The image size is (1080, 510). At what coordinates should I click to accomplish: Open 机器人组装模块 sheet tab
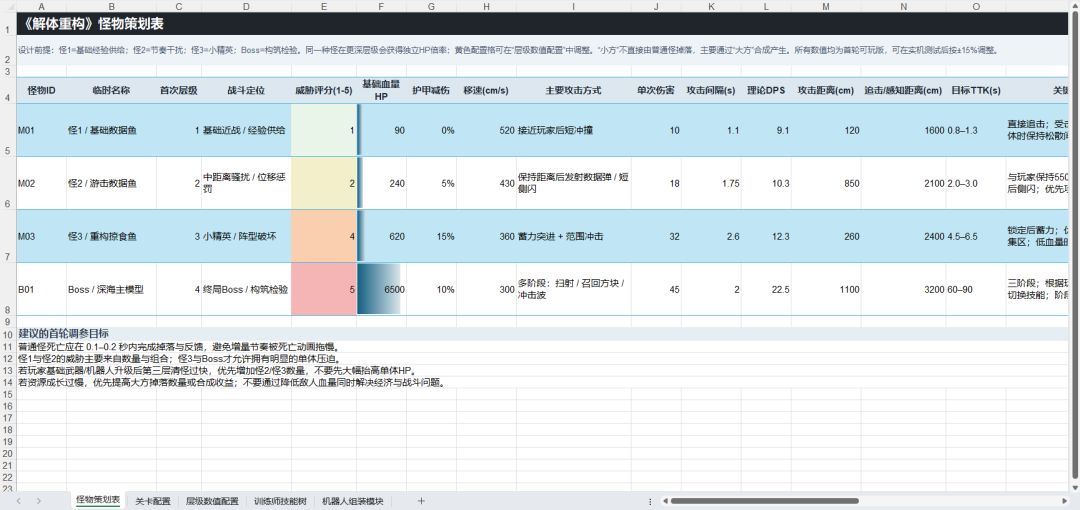point(353,501)
